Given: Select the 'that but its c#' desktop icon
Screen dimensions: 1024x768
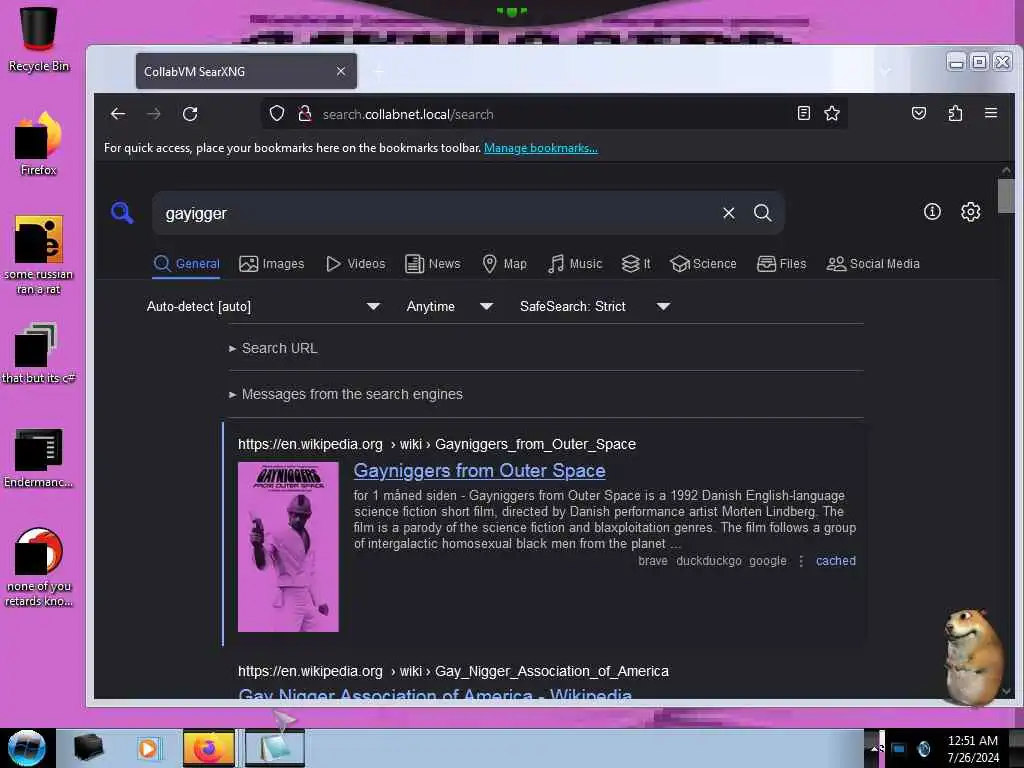Looking at the screenshot, I should point(39,353).
